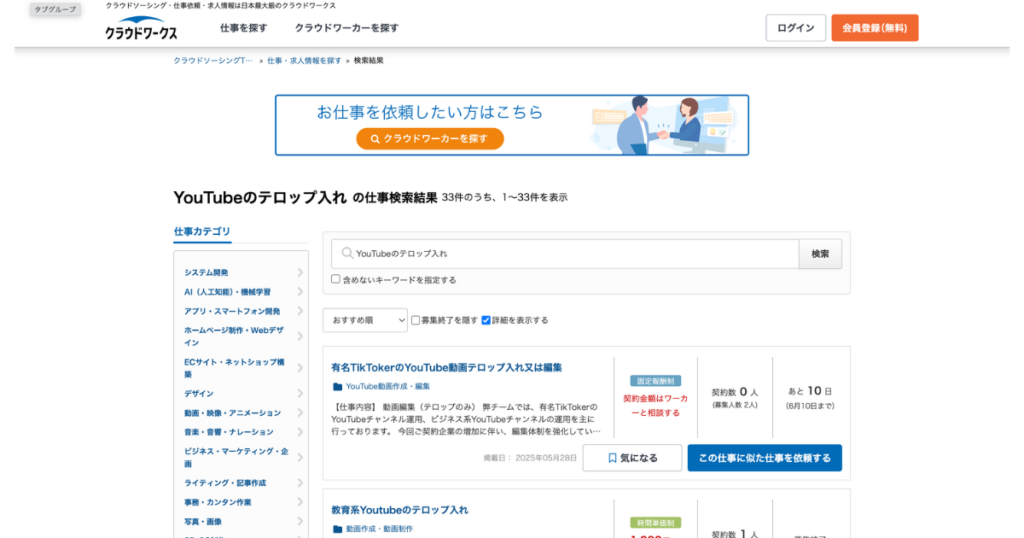Click folder icon beside YouTube動画作成・編集
Viewport: 1024px width, 538px height.
(x=338, y=387)
